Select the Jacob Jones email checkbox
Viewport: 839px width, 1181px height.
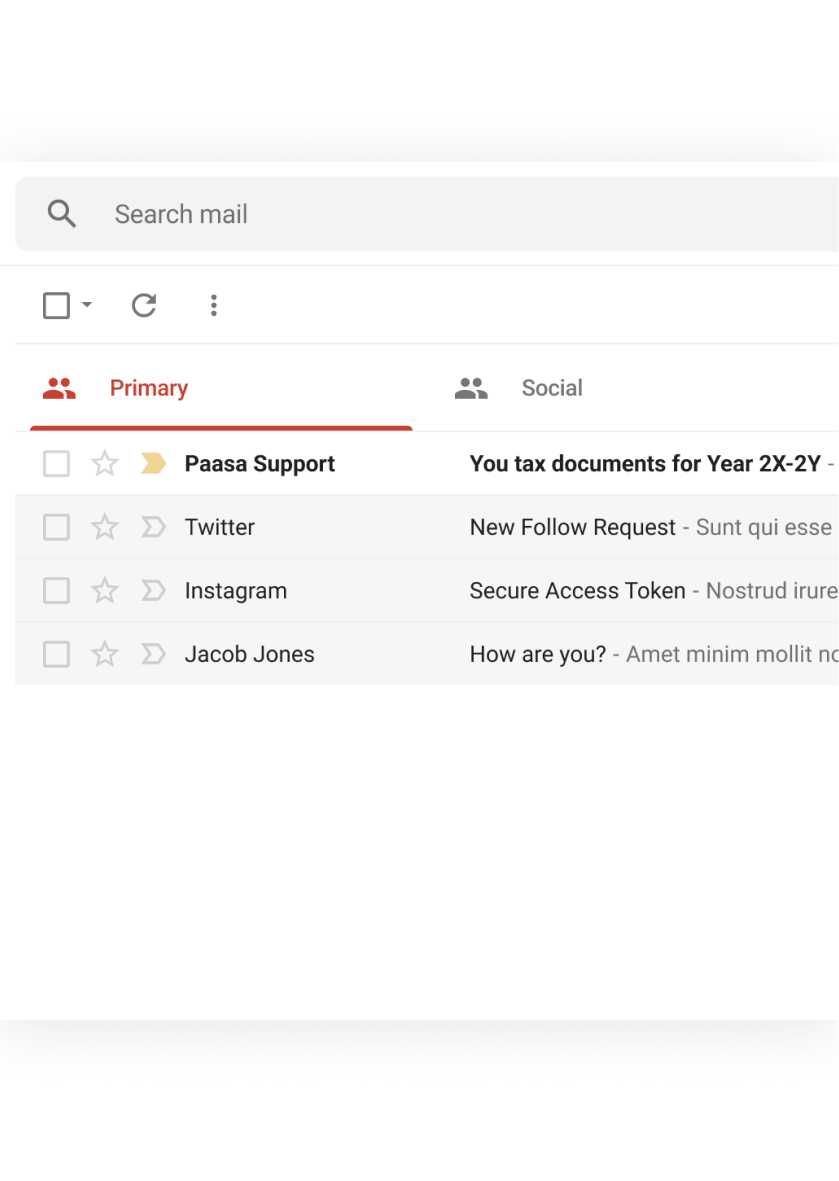tap(56, 655)
